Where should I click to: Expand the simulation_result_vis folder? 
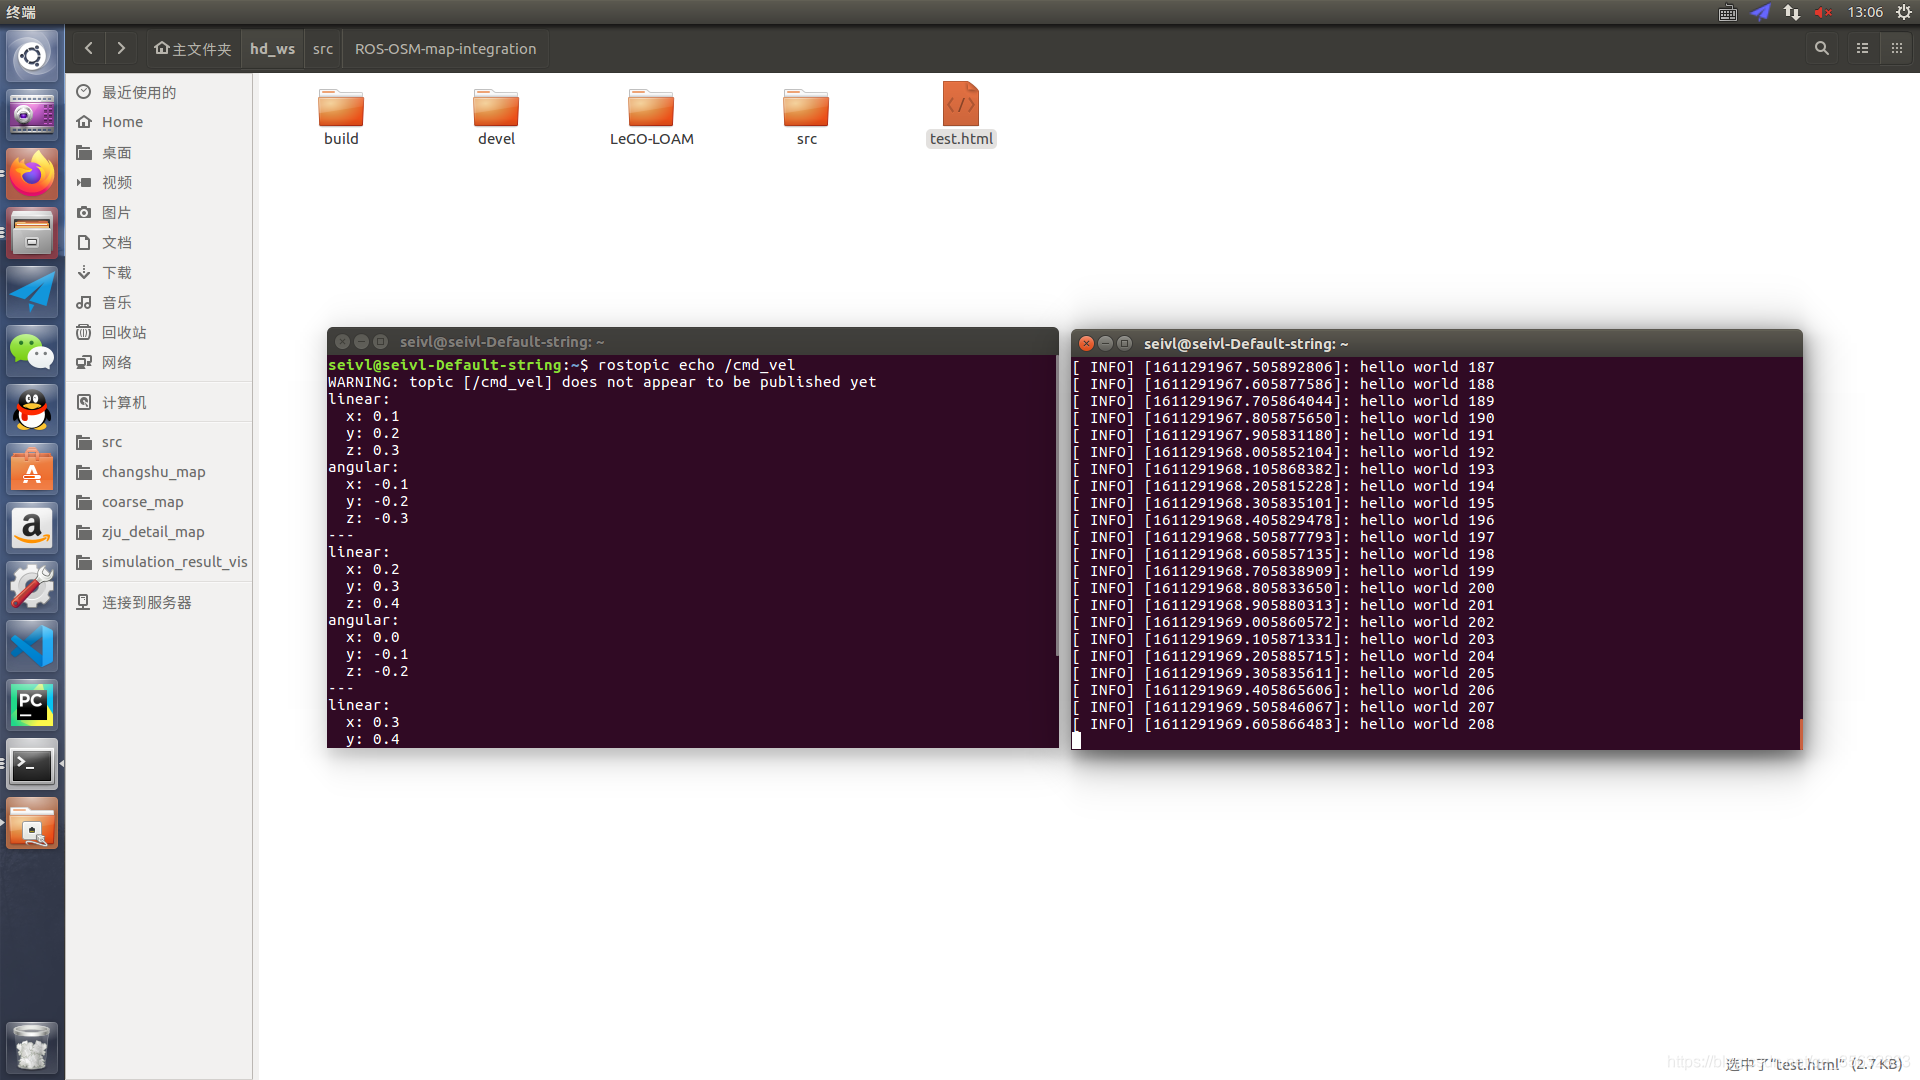coord(173,560)
